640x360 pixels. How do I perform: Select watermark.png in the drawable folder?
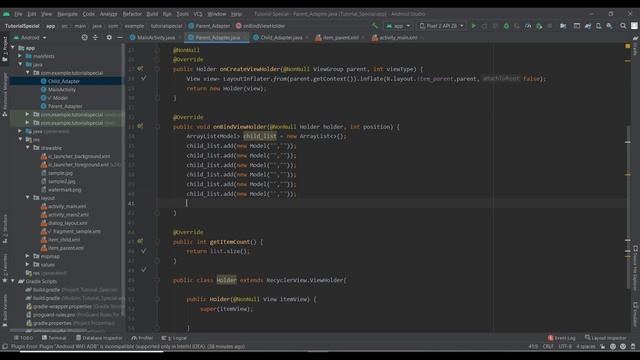click(64, 189)
